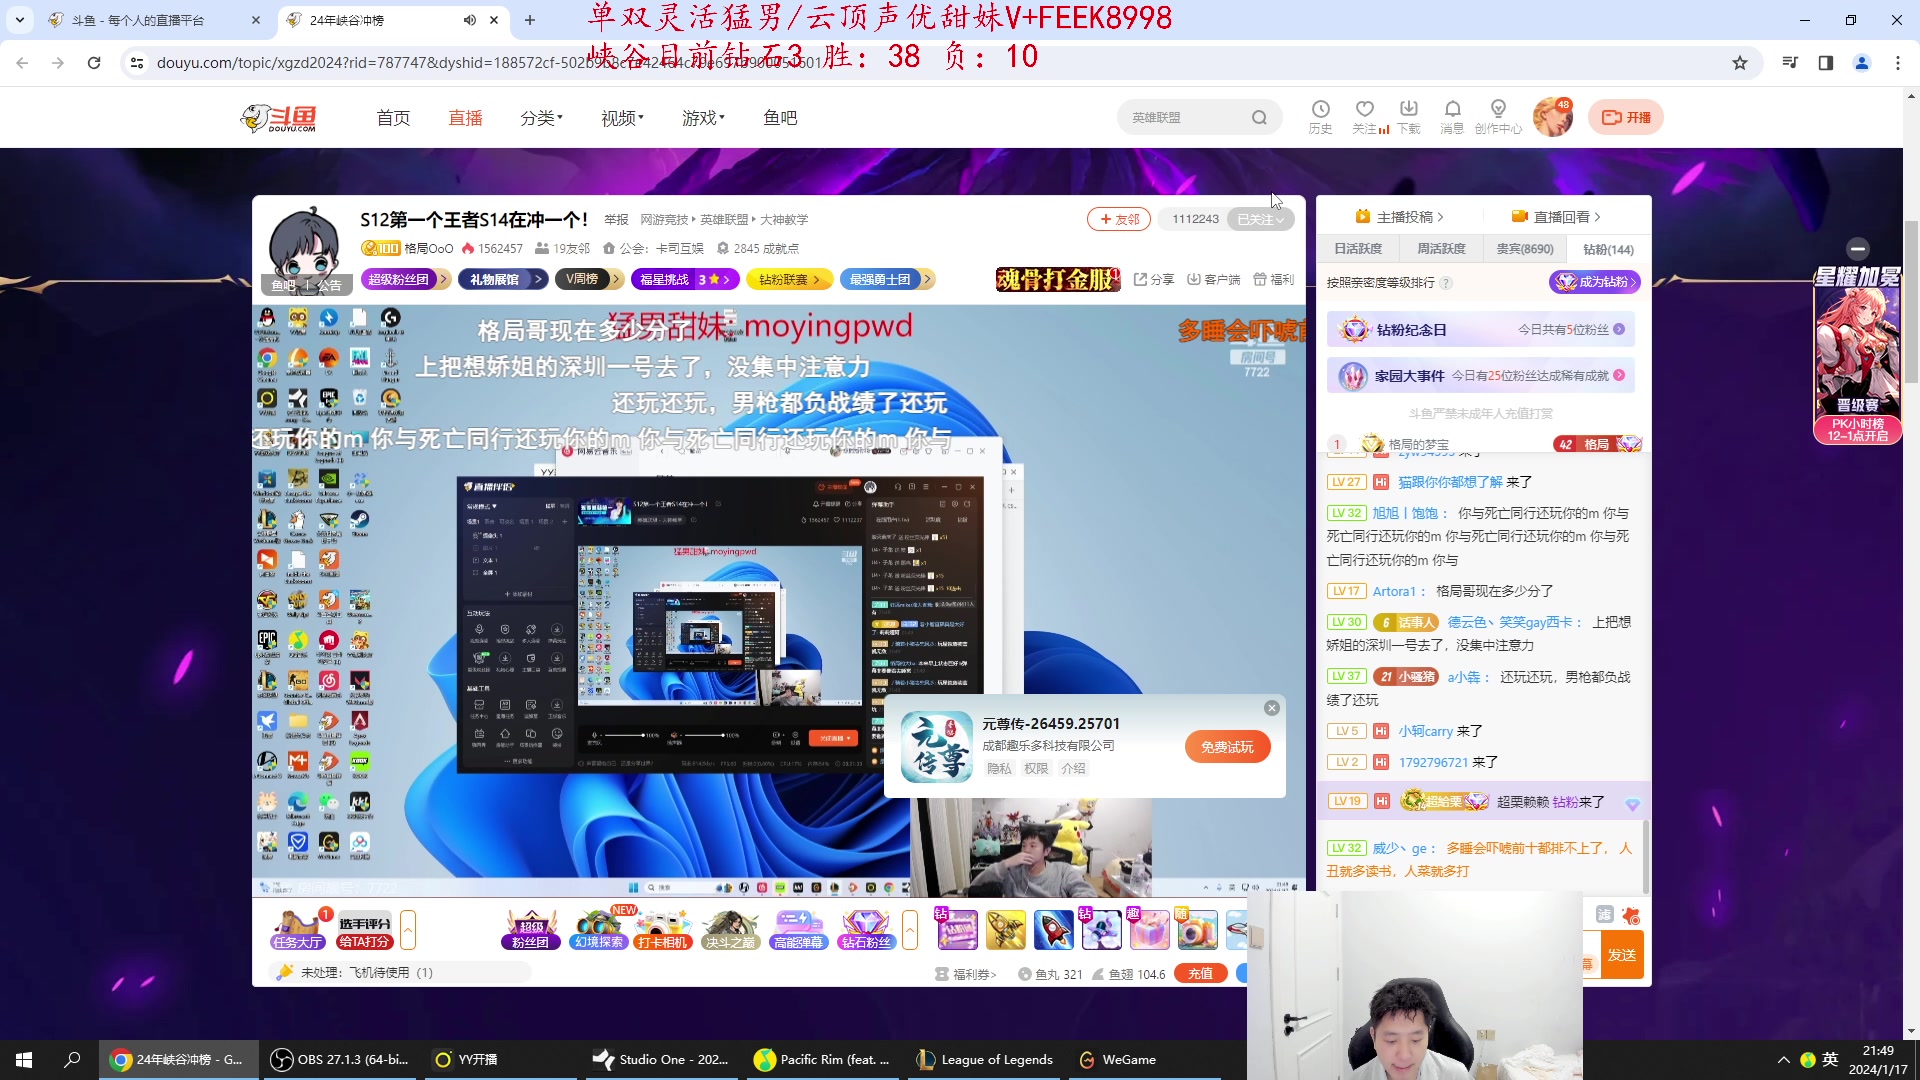Switch to 周活跃度 tab
The width and height of the screenshot is (1920, 1080).
(1441, 249)
